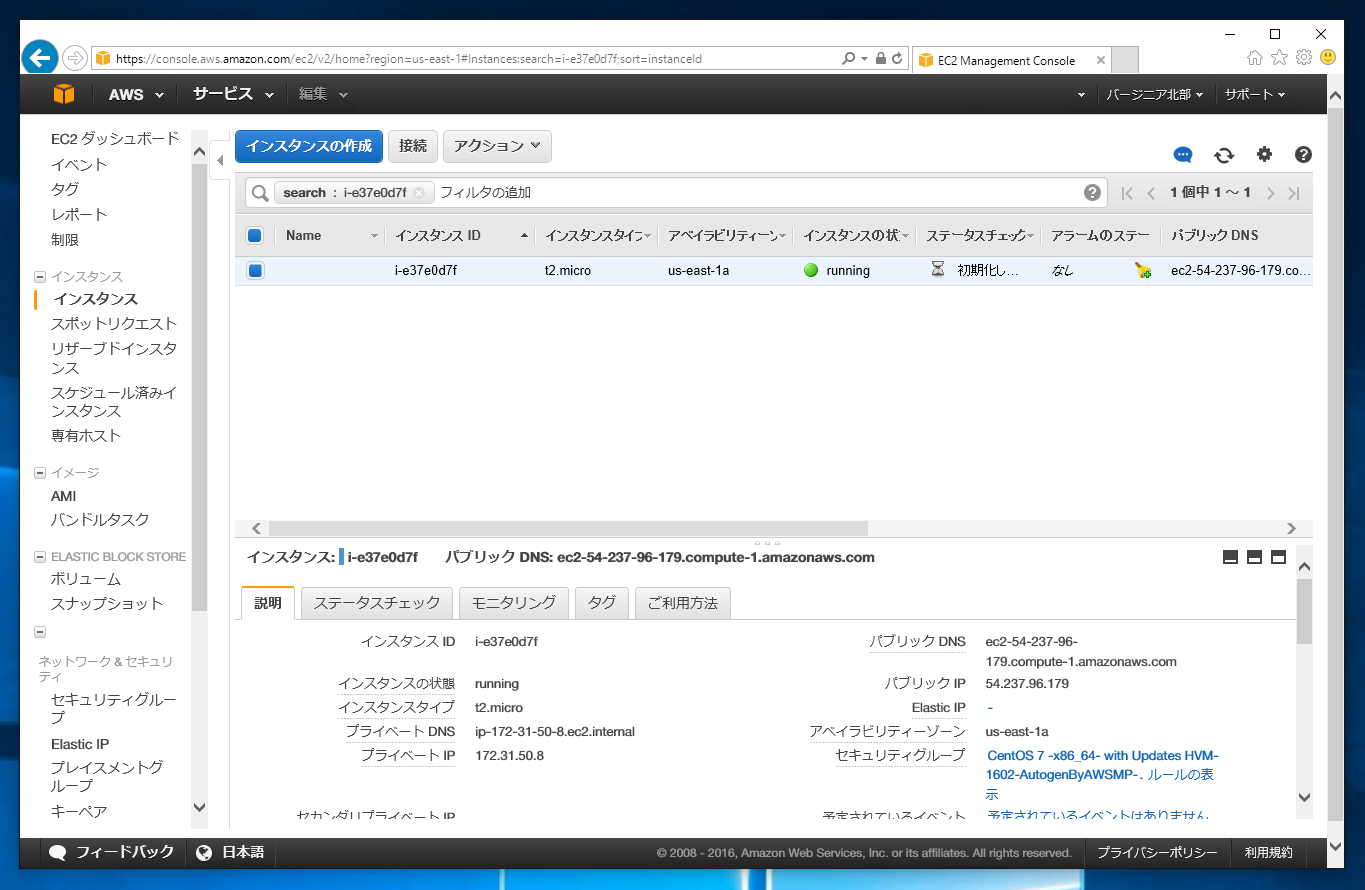Click the search filter help icon
Image resolution: width=1365 pixels, height=890 pixels.
1092,193
